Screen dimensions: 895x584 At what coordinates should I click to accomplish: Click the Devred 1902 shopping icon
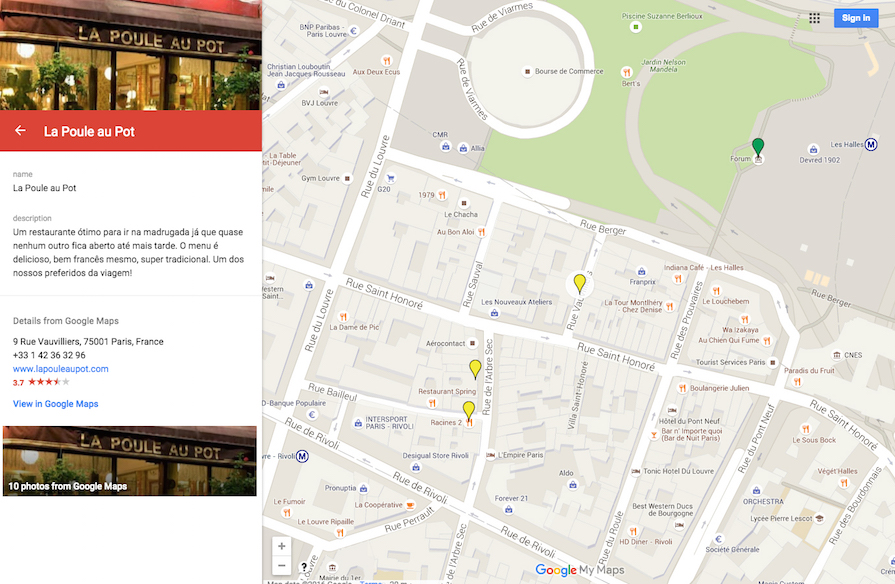[813, 149]
